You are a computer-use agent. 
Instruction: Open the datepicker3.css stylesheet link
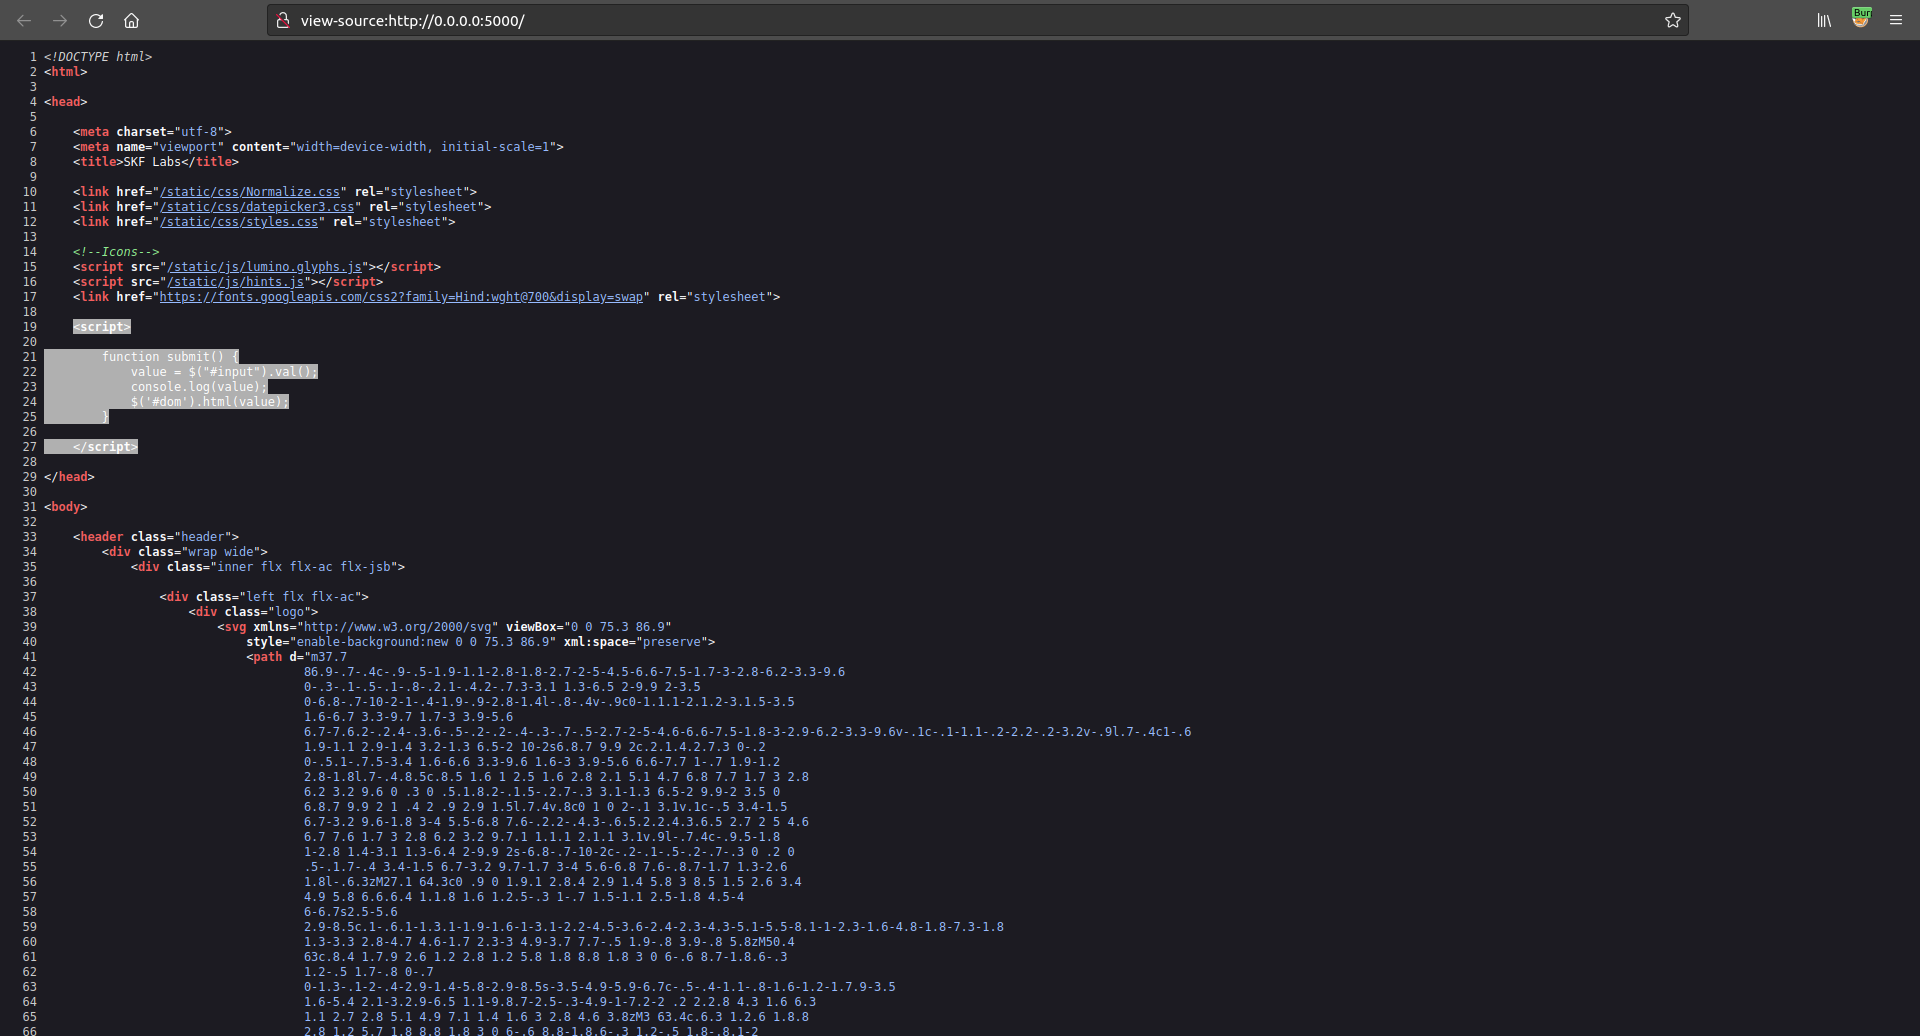tap(257, 207)
